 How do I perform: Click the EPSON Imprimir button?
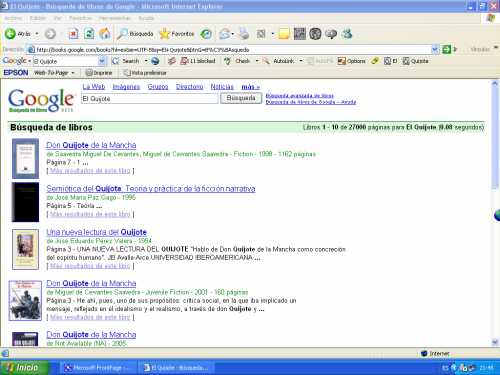point(99,73)
